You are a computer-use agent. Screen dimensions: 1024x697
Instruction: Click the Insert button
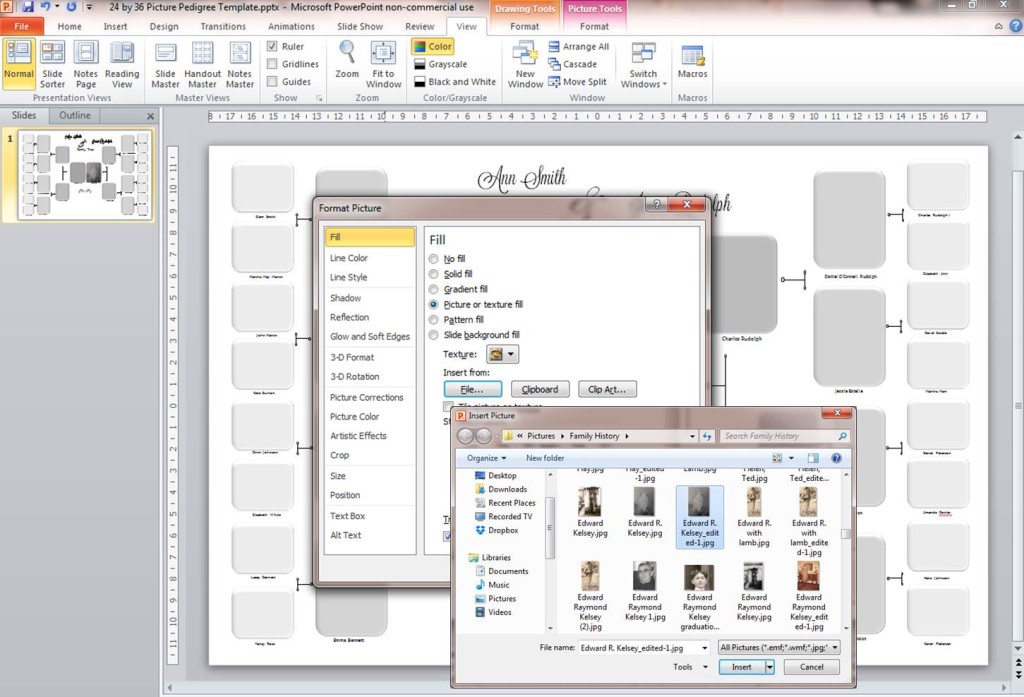741,667
